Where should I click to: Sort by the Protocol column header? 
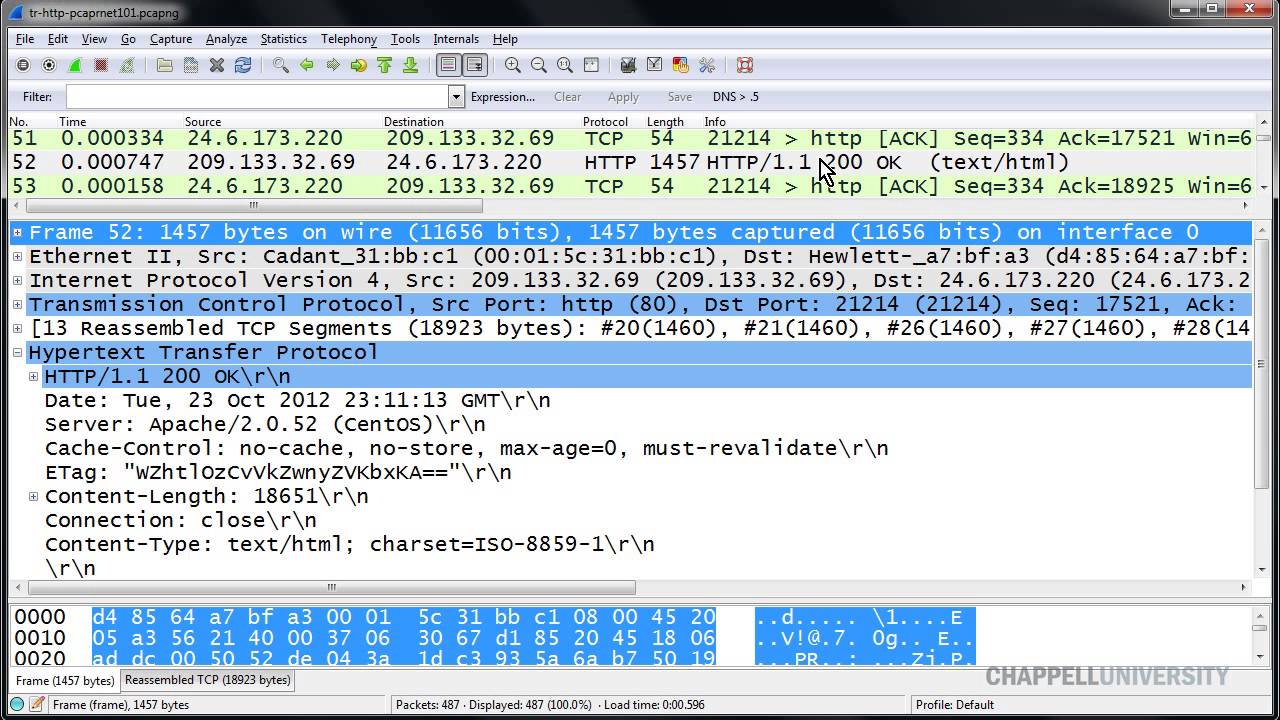click(x=605, y=122)
